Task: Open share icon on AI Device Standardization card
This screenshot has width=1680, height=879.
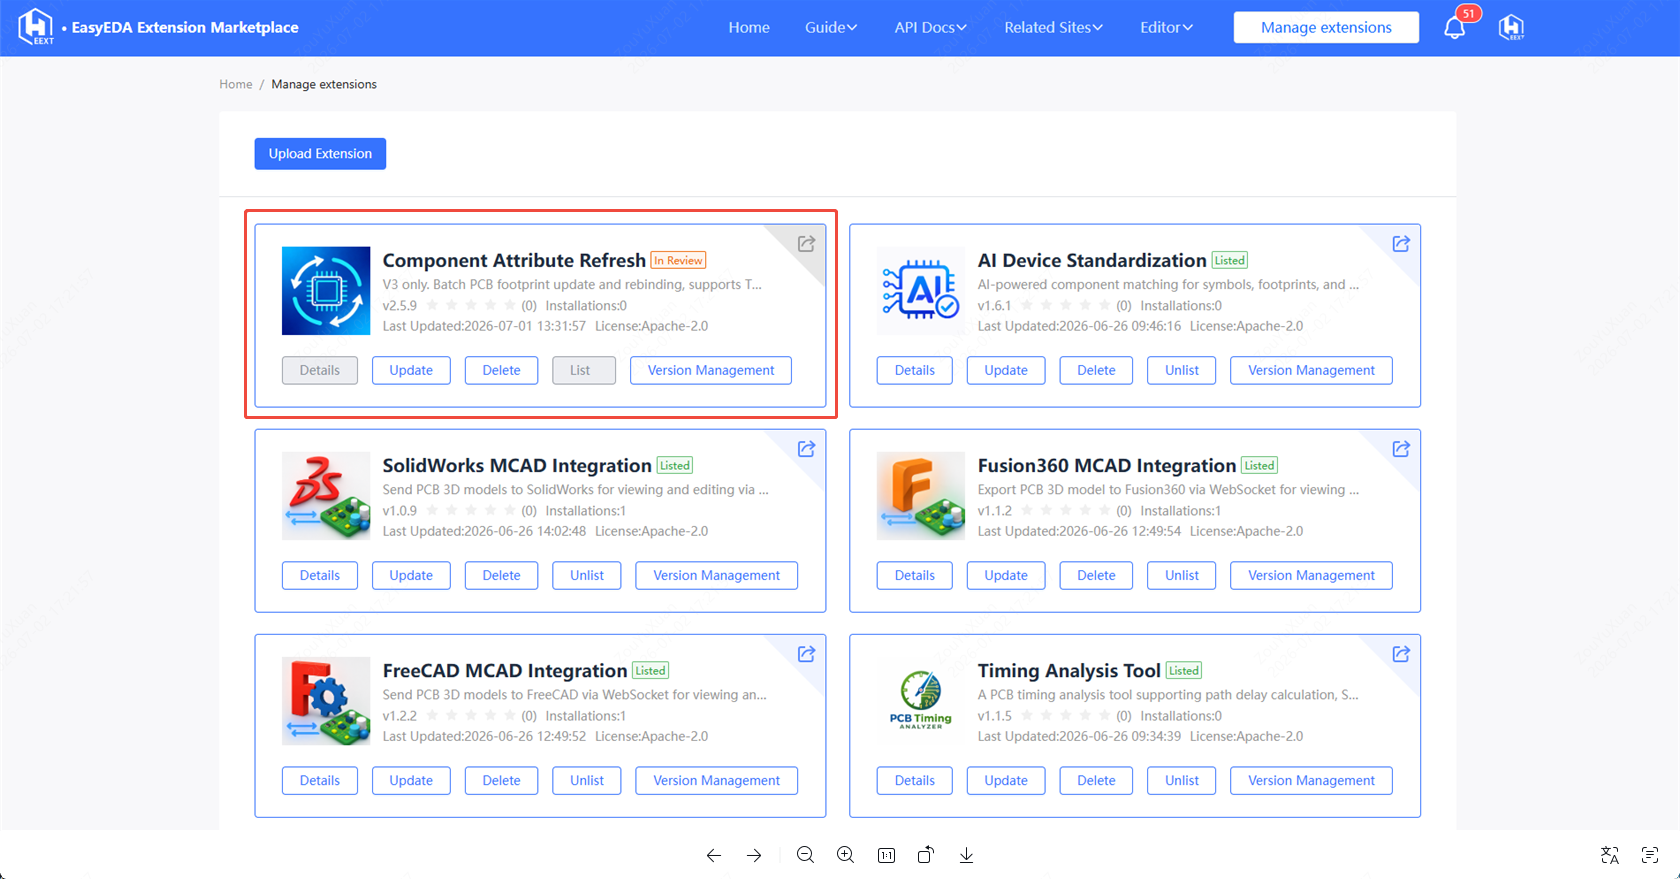Action: click(1401, 244)
